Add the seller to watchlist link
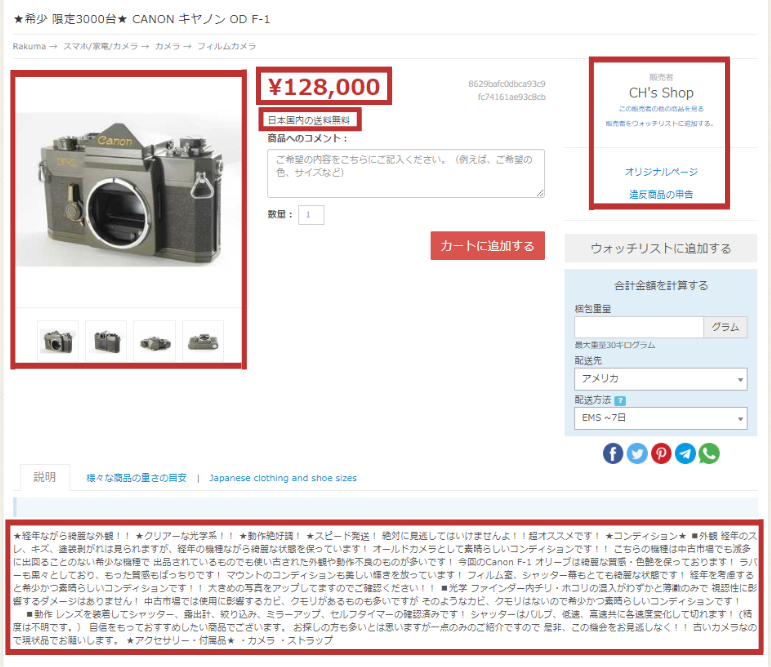This screenshot has width=771, height=667. pyautogui.click(x=659, y=123)
